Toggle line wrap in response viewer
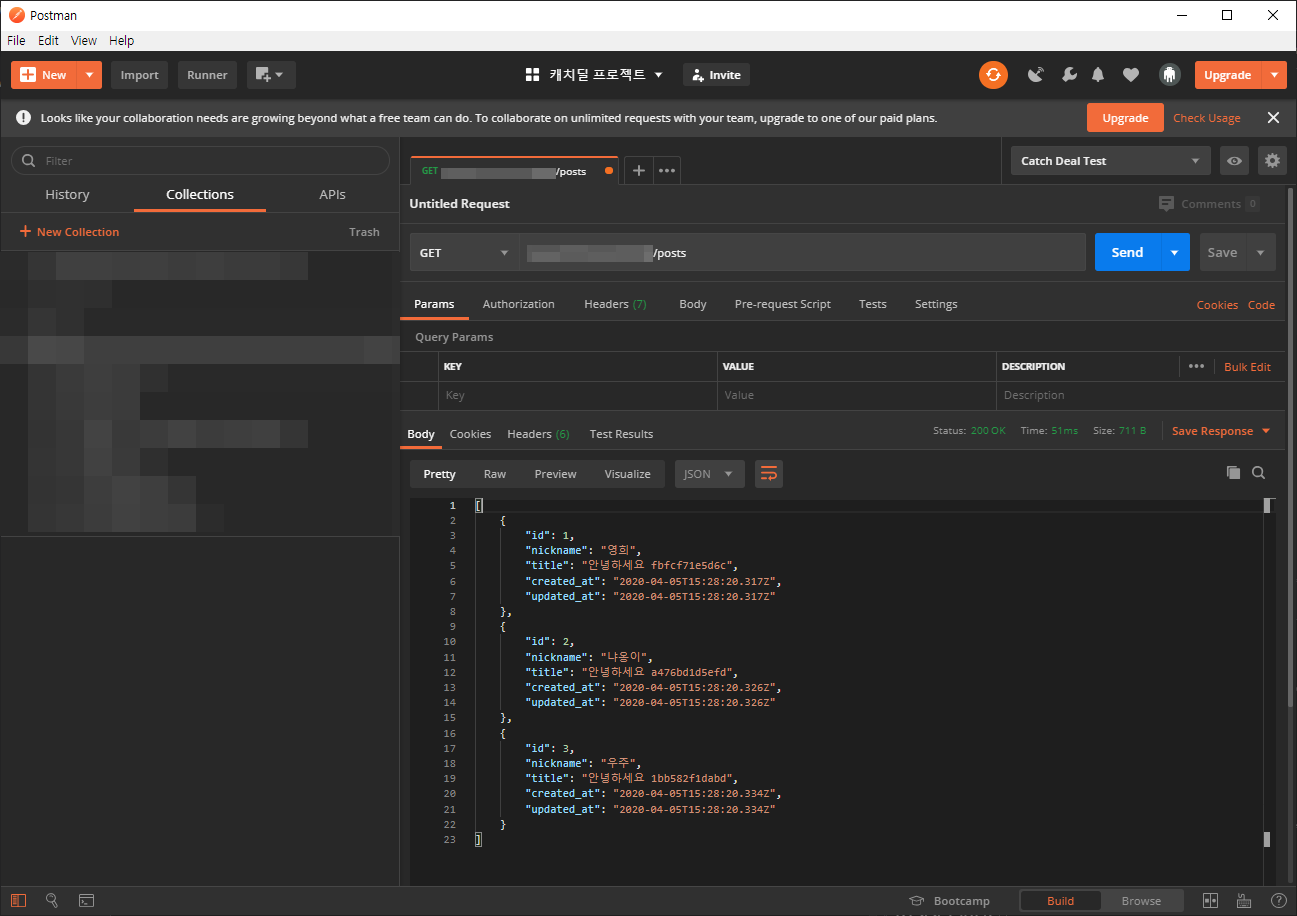This screenshot has height=916, width=1297. pos(769,474)
